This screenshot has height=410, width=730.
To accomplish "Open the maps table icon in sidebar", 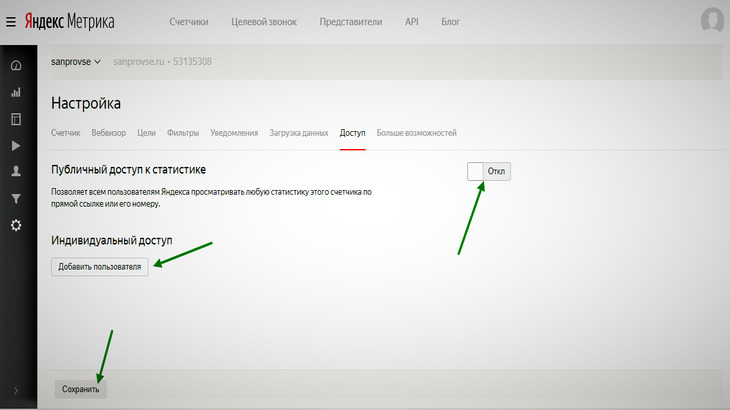I will 16,119.
